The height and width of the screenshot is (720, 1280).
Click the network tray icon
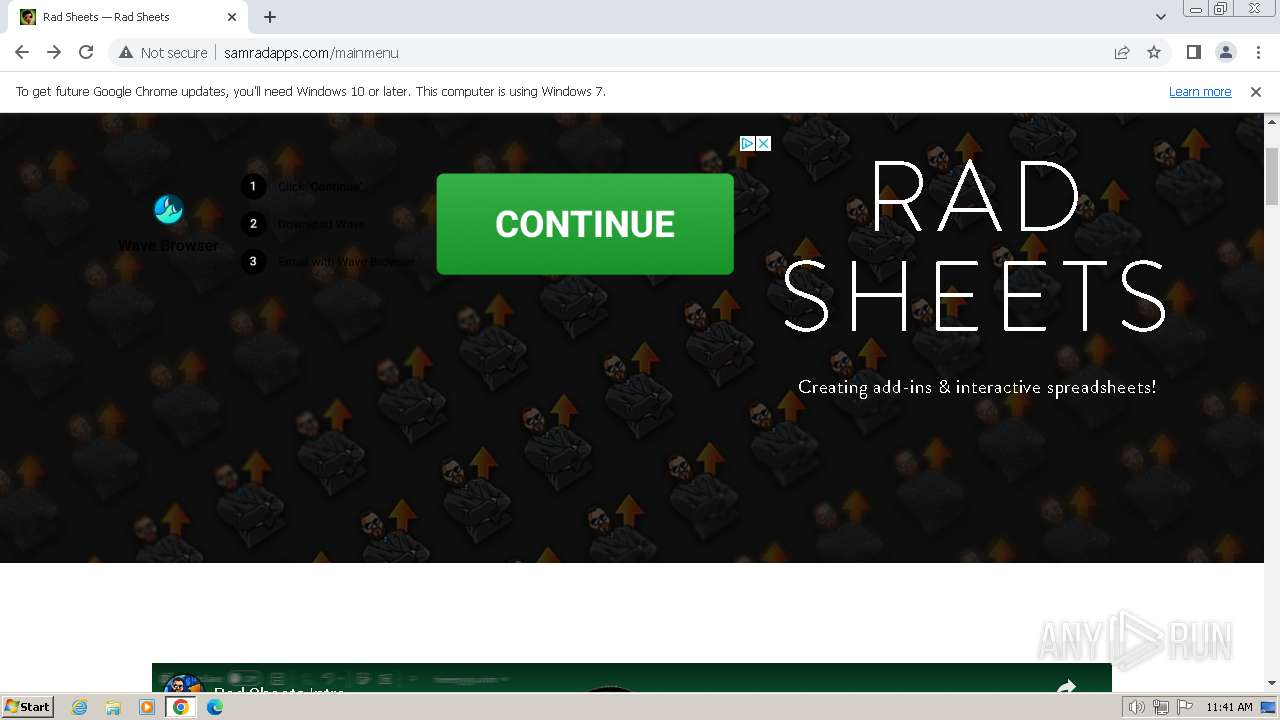(1161, 707)
